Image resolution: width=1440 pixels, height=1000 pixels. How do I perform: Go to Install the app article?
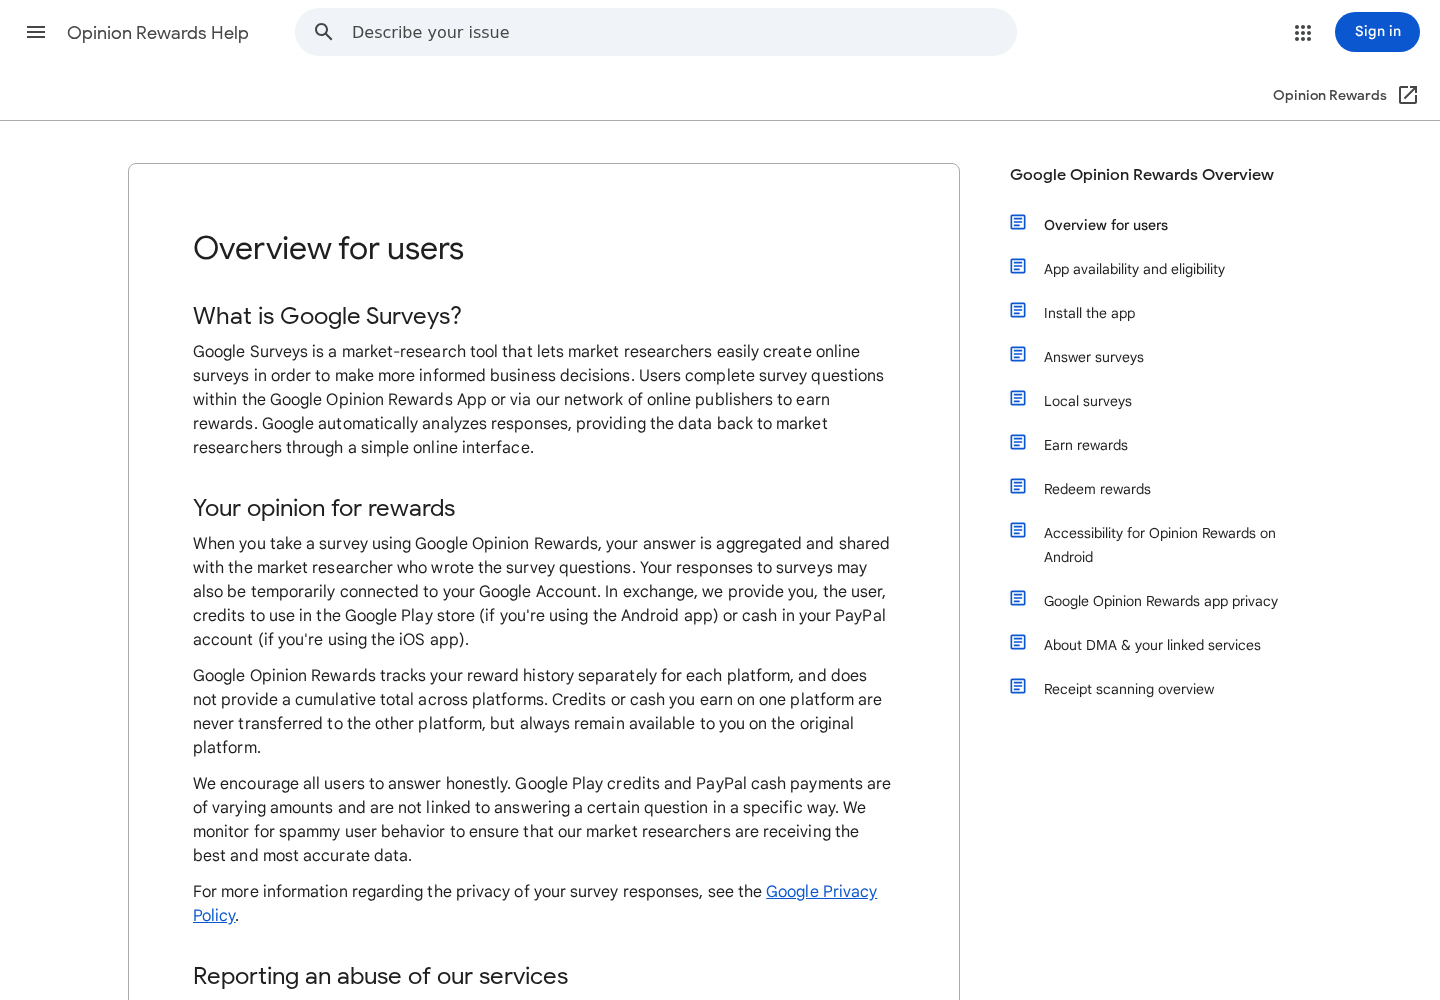1089,313
